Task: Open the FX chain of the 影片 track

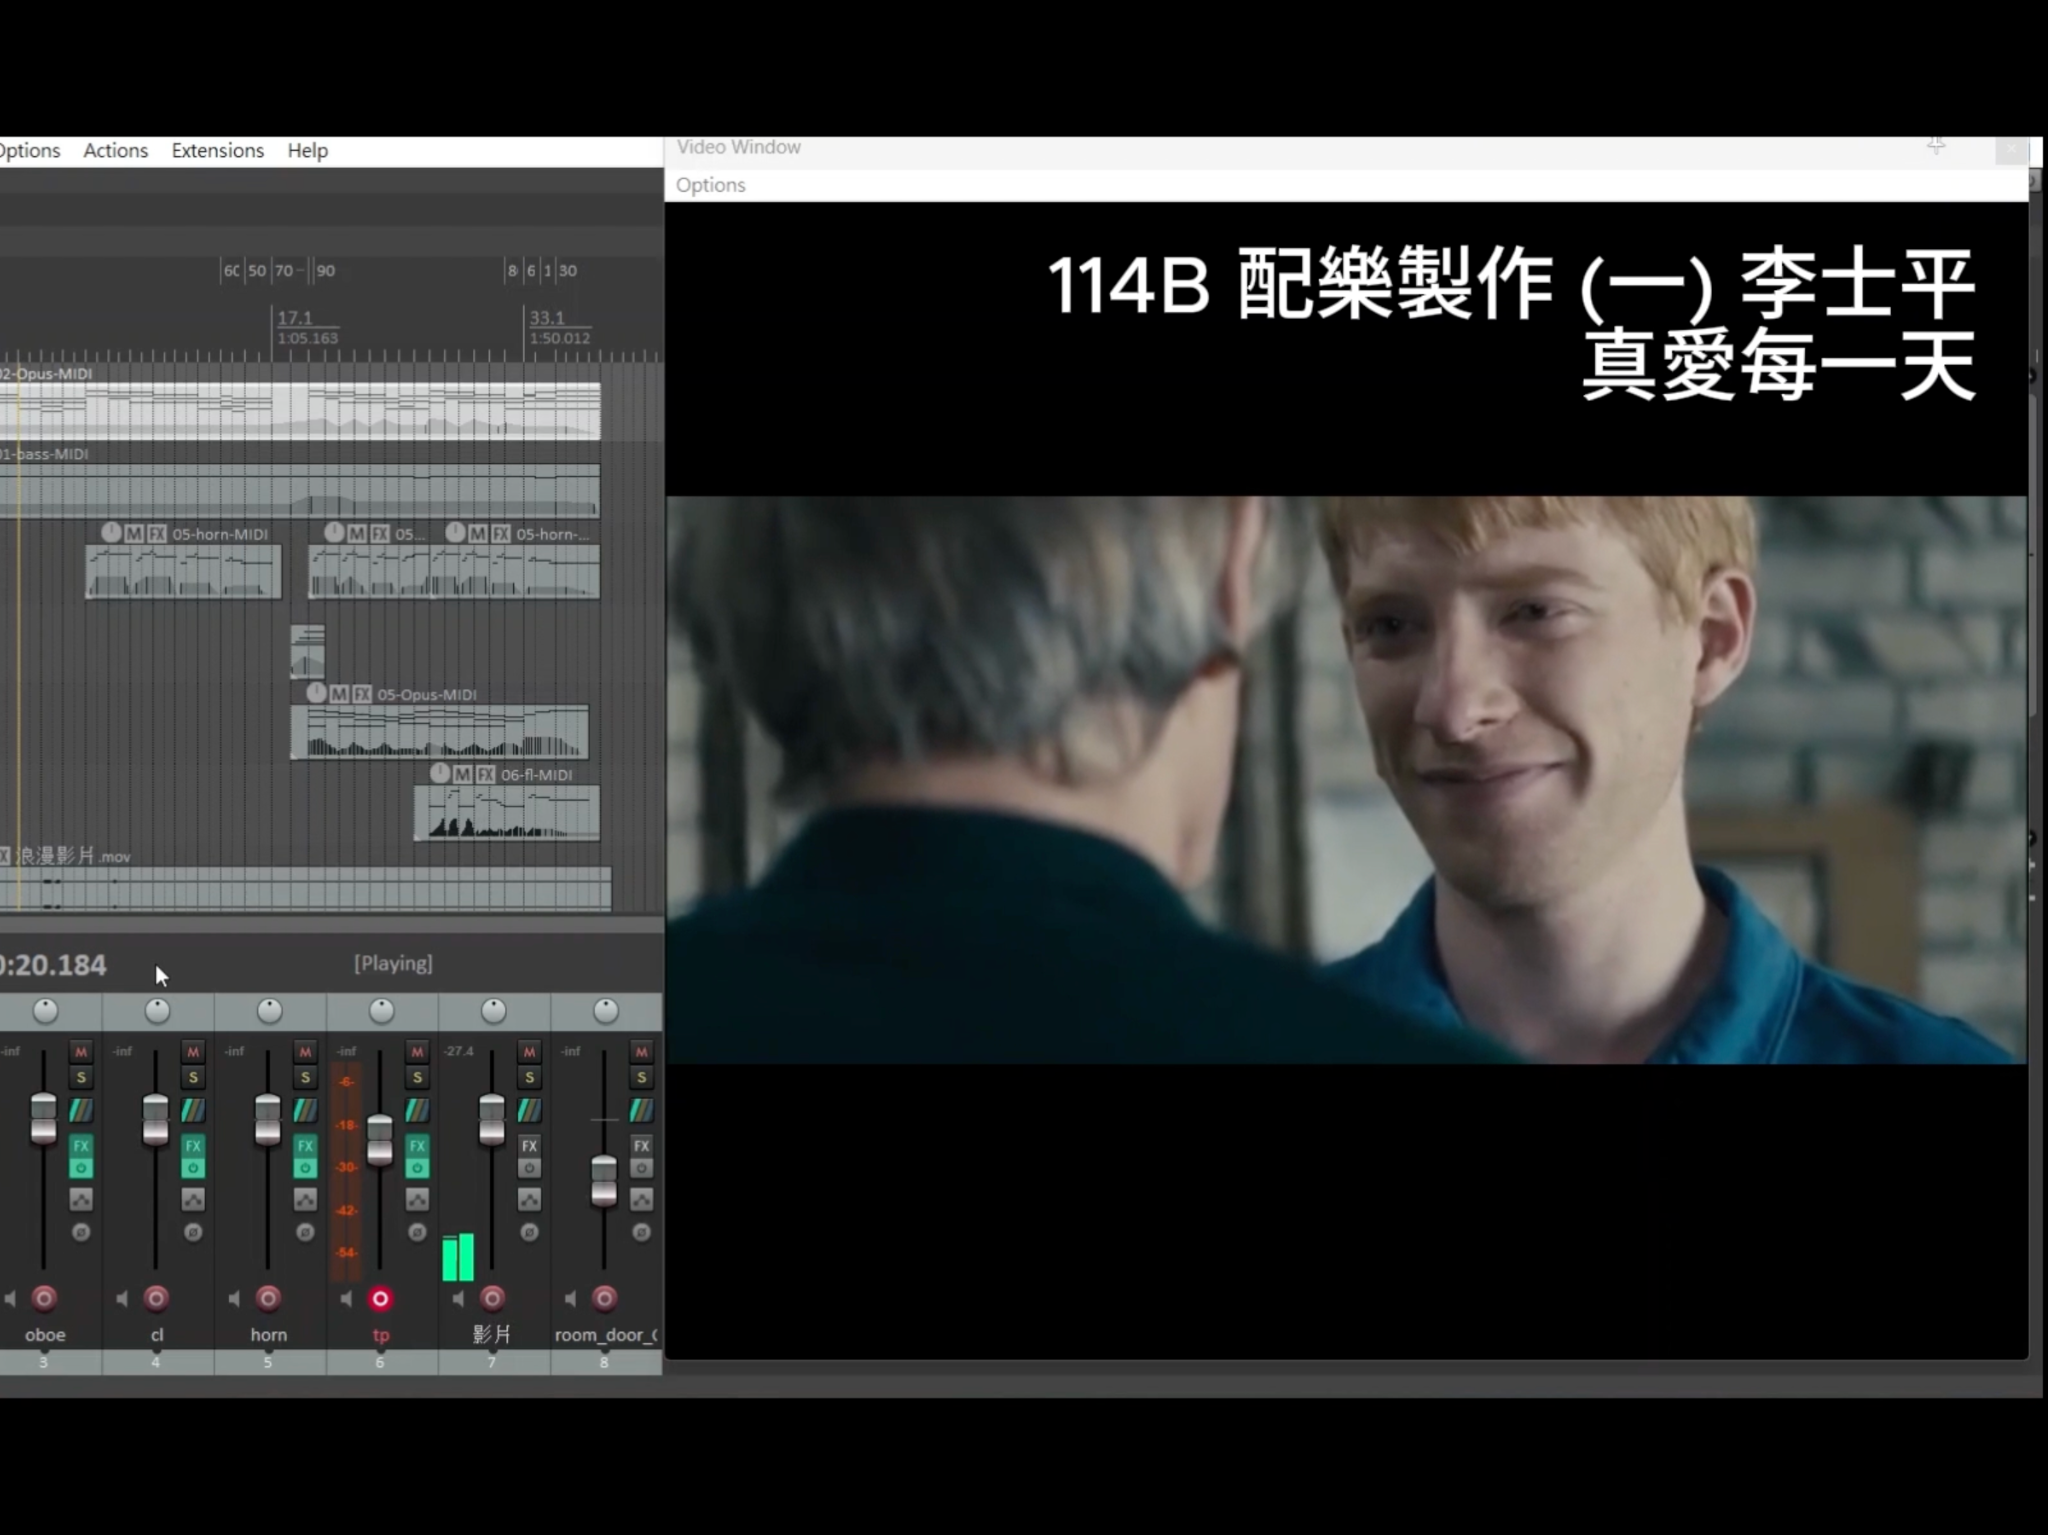Action: (529, 1146)
